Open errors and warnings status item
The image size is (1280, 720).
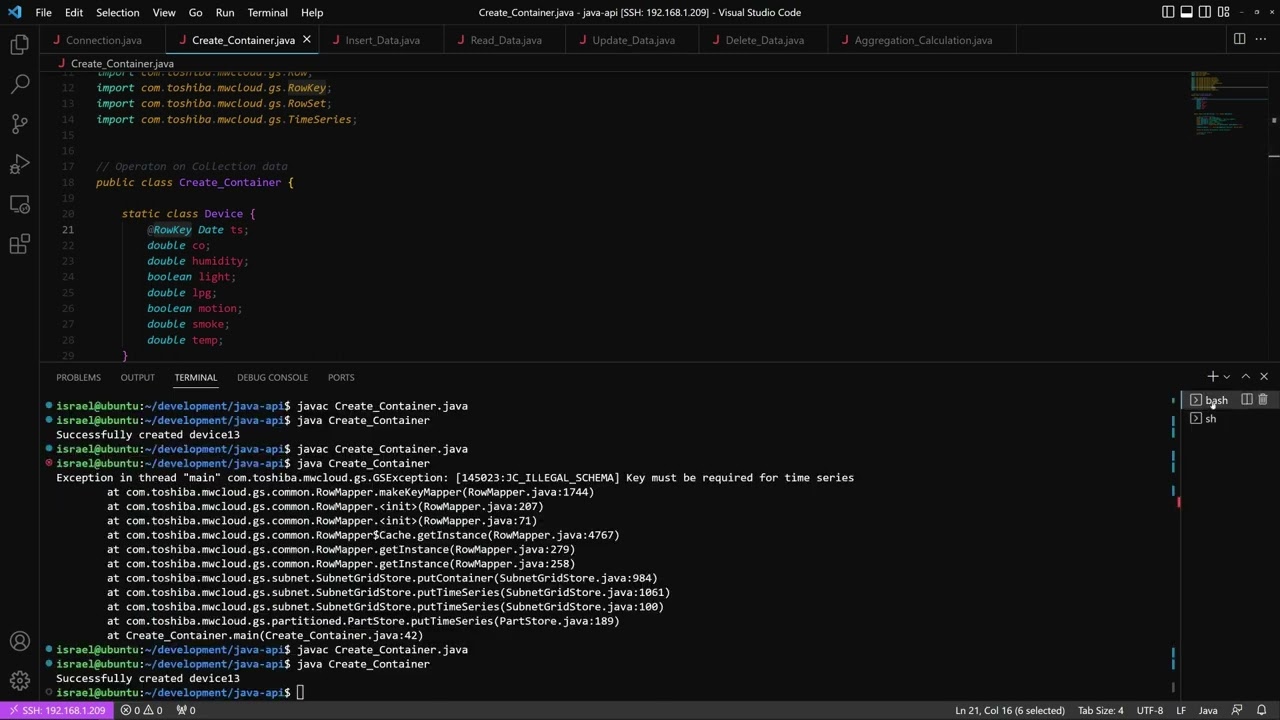click(x=141, y=710)
